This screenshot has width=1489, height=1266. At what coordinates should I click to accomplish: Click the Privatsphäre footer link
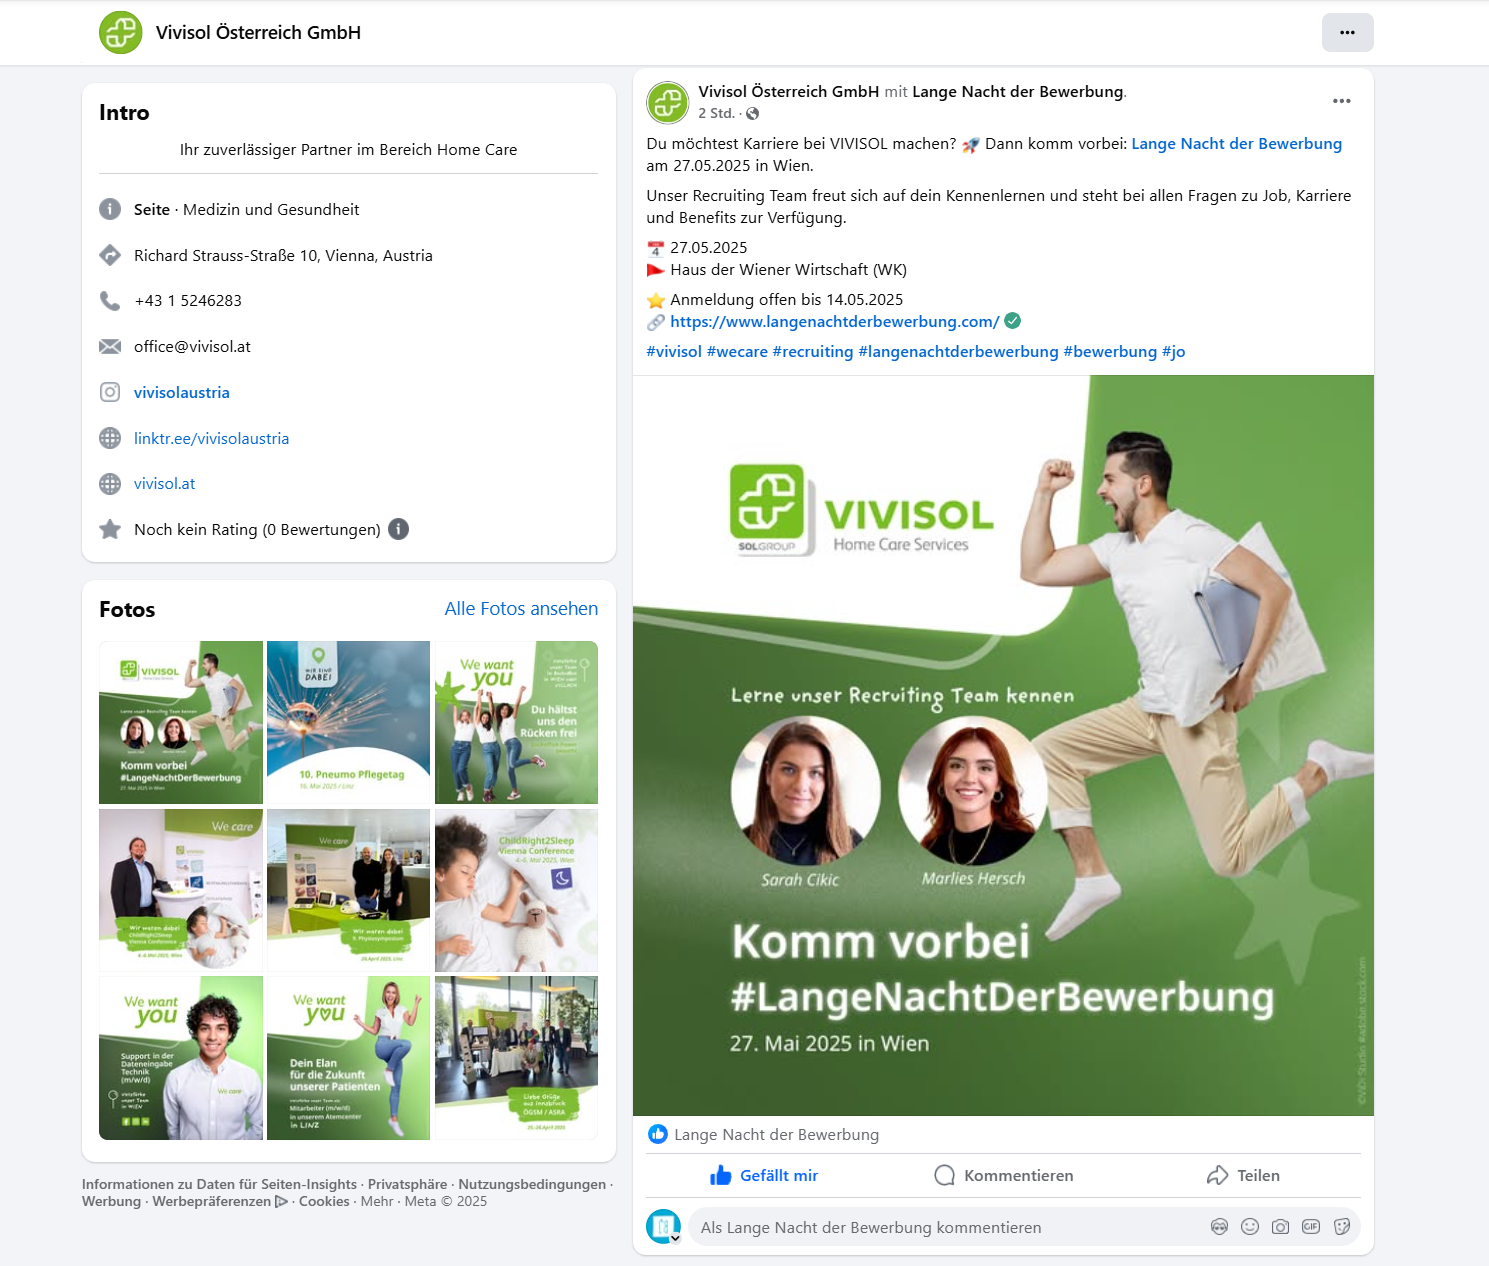(407, 1184)
